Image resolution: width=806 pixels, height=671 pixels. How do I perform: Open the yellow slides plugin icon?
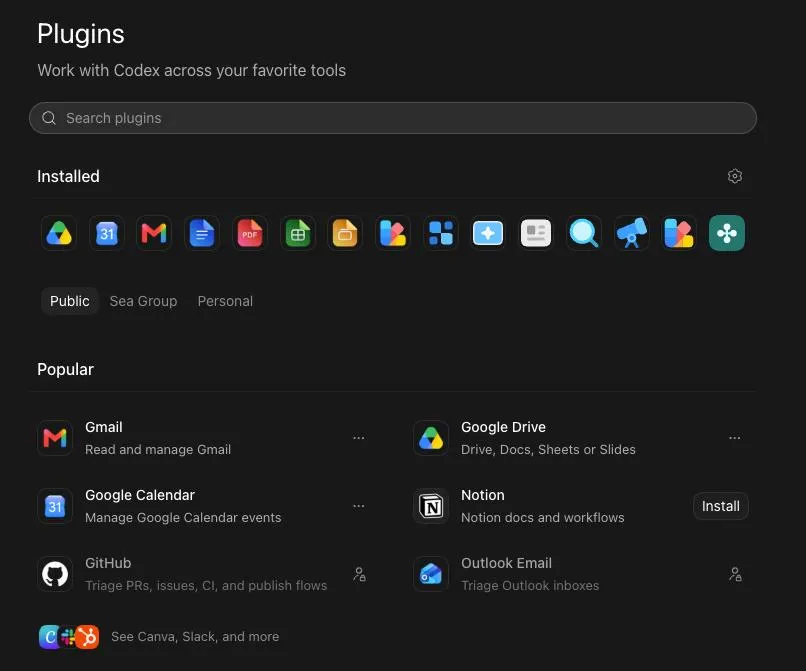click(345, 233)
